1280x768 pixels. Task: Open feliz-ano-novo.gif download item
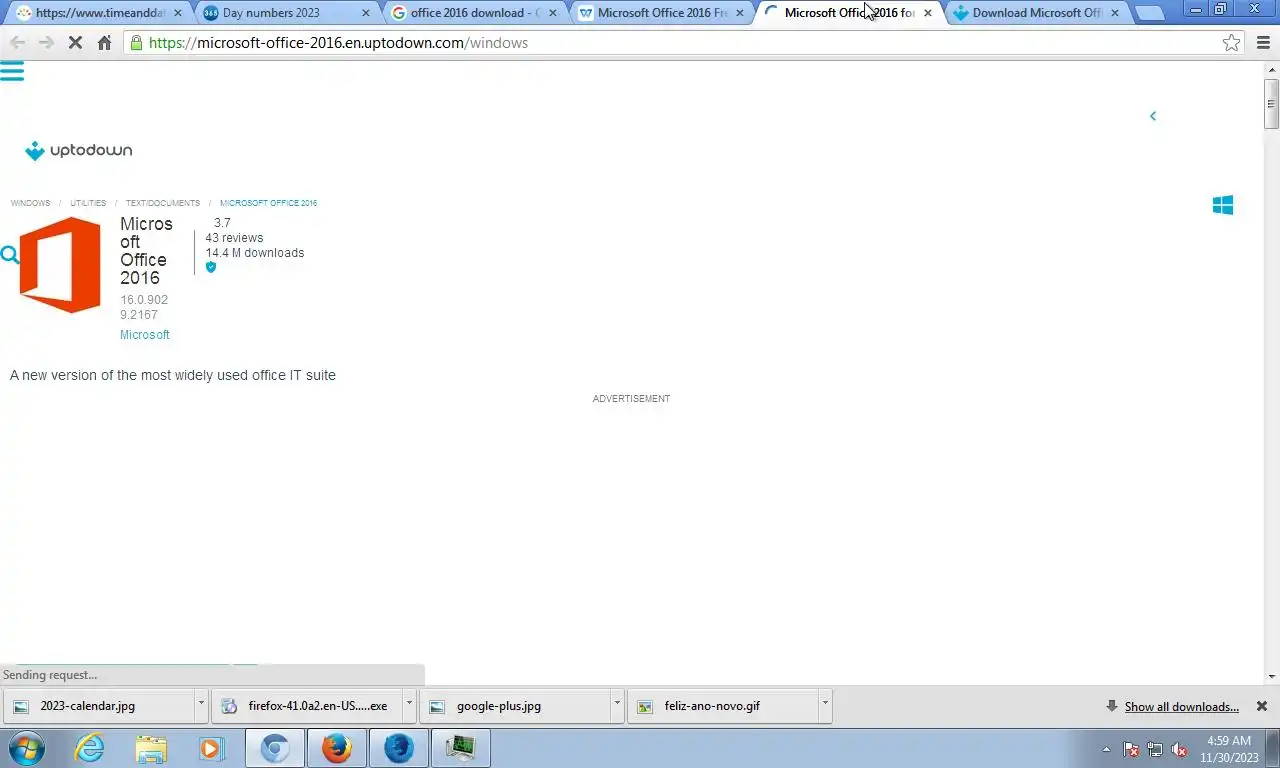pos(722,706)
